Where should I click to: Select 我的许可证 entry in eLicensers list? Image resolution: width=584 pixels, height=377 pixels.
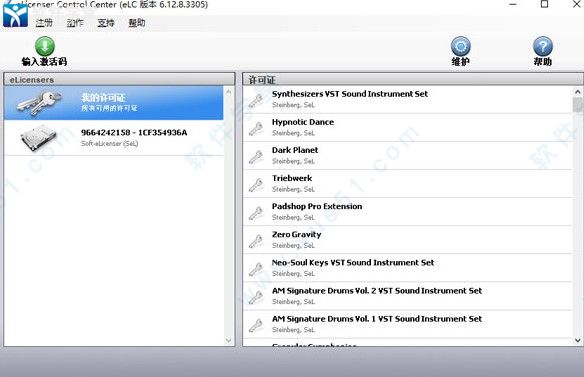(x=114, y=103)
